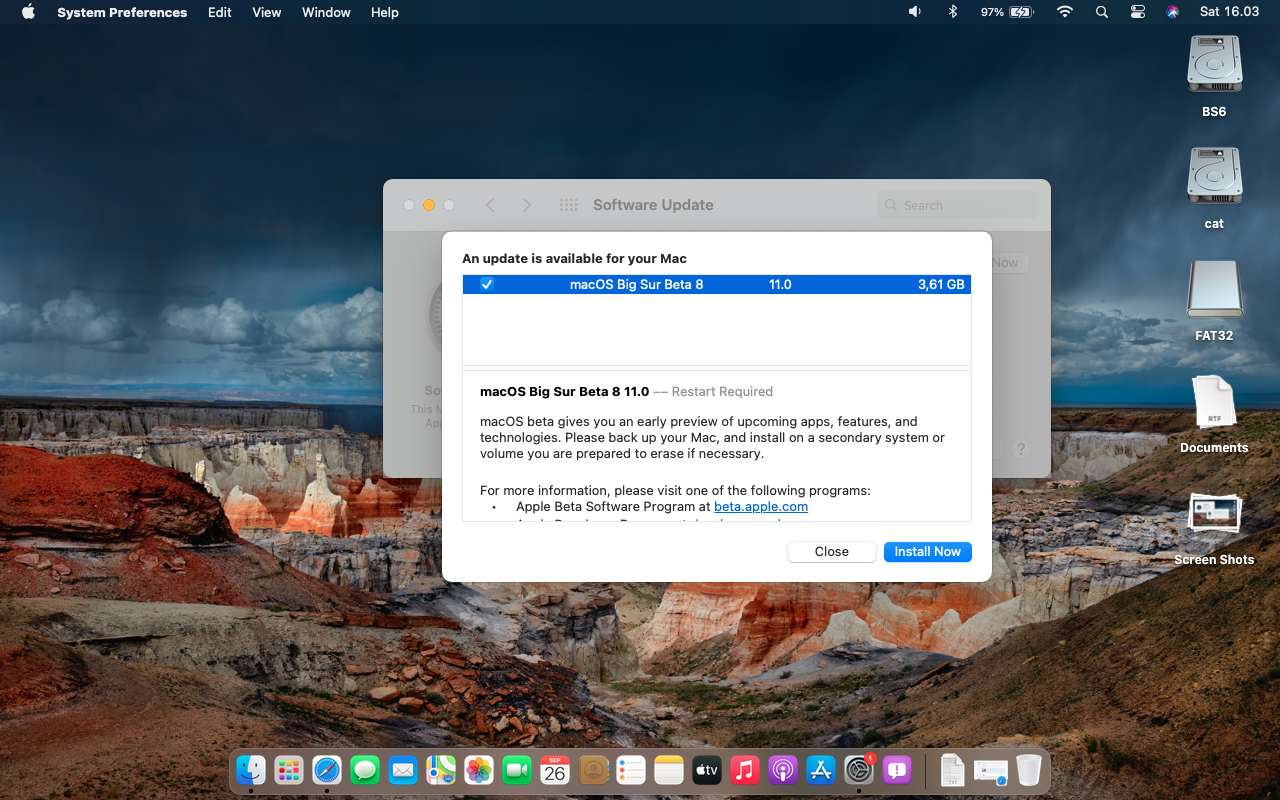
Task: Click the Software Update search field
Action: [958, 205]
